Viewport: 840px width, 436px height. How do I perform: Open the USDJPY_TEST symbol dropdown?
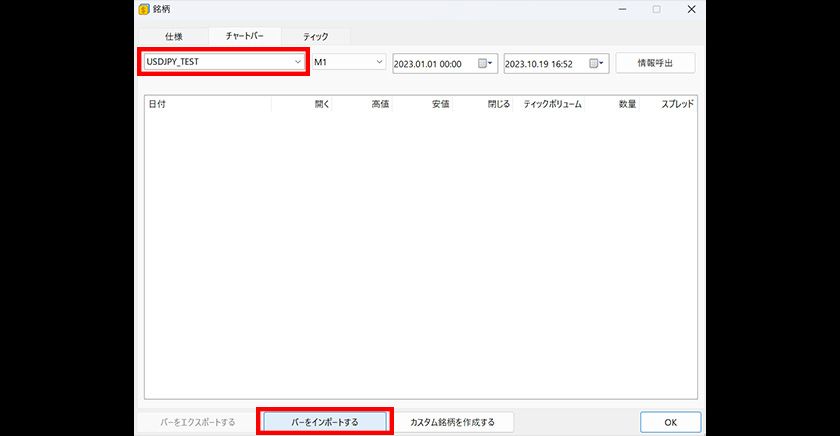(x=224, y=62)
